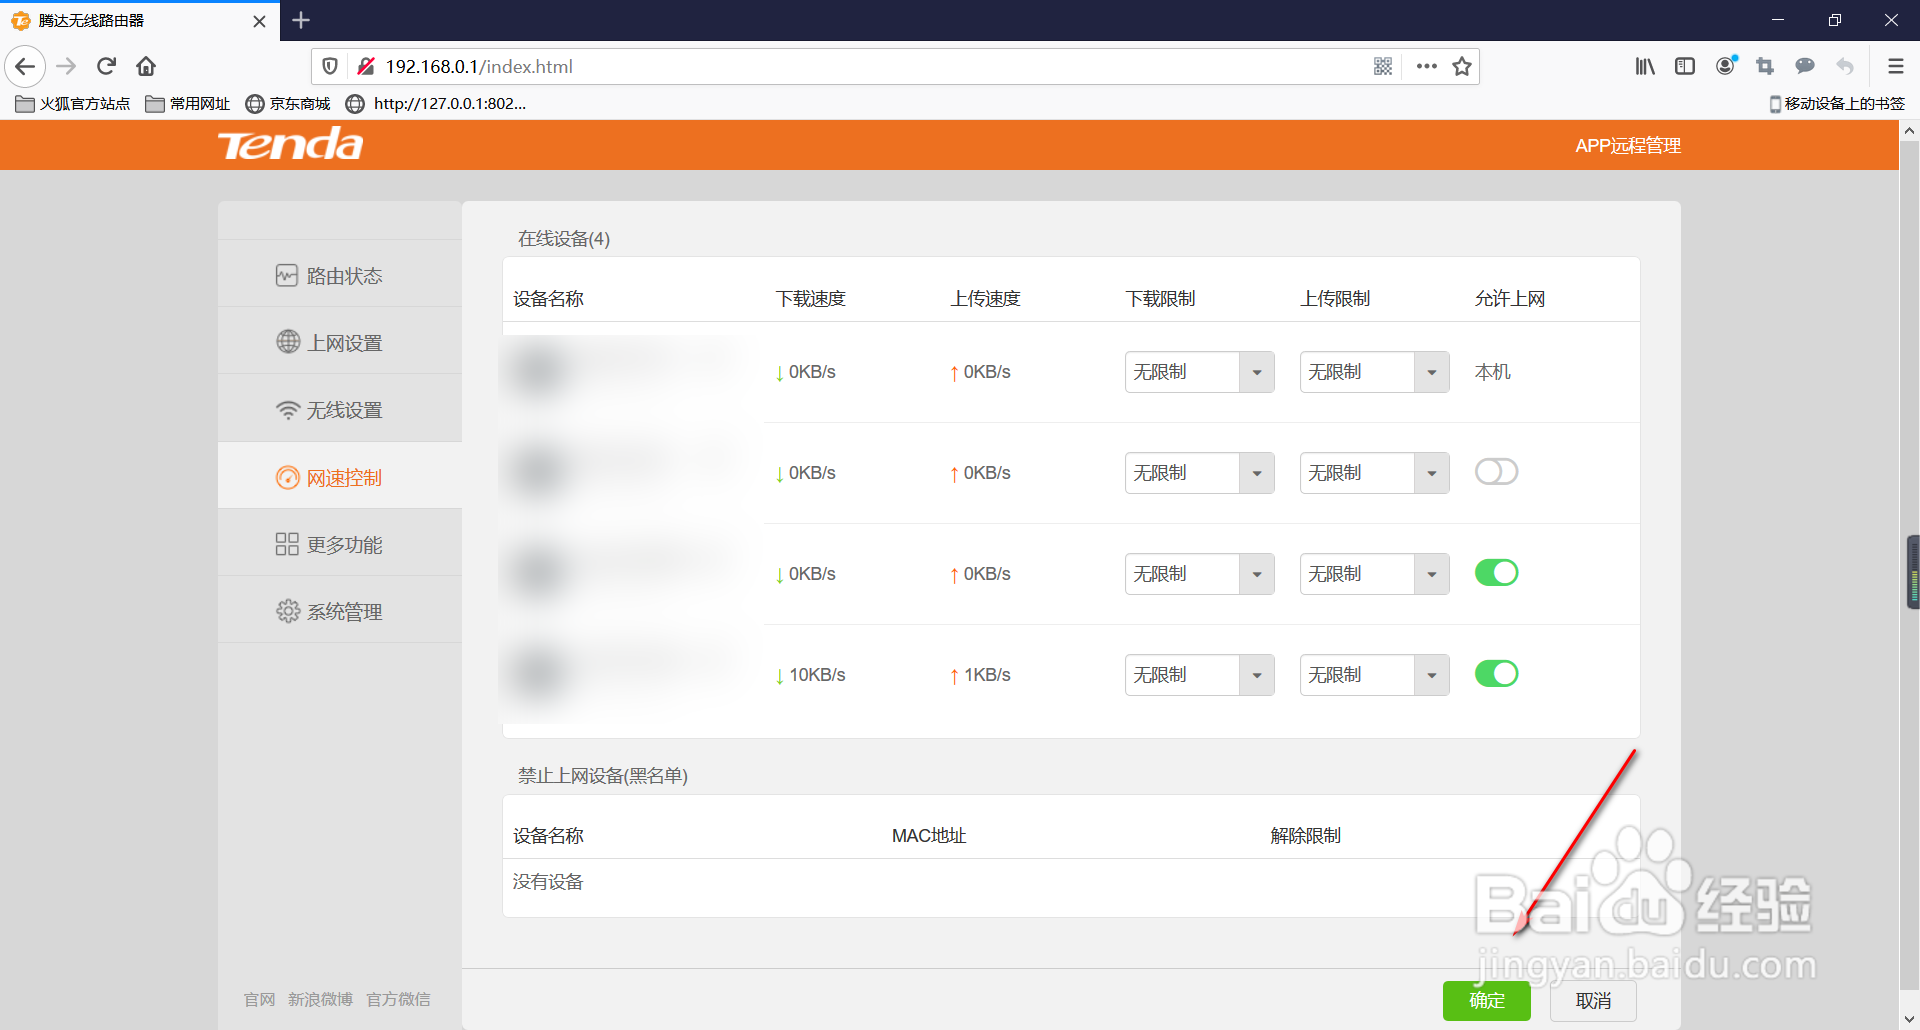Screen dimensions: 1920x1030
Task: Click the address bar URL field
Action: point(870,67)
